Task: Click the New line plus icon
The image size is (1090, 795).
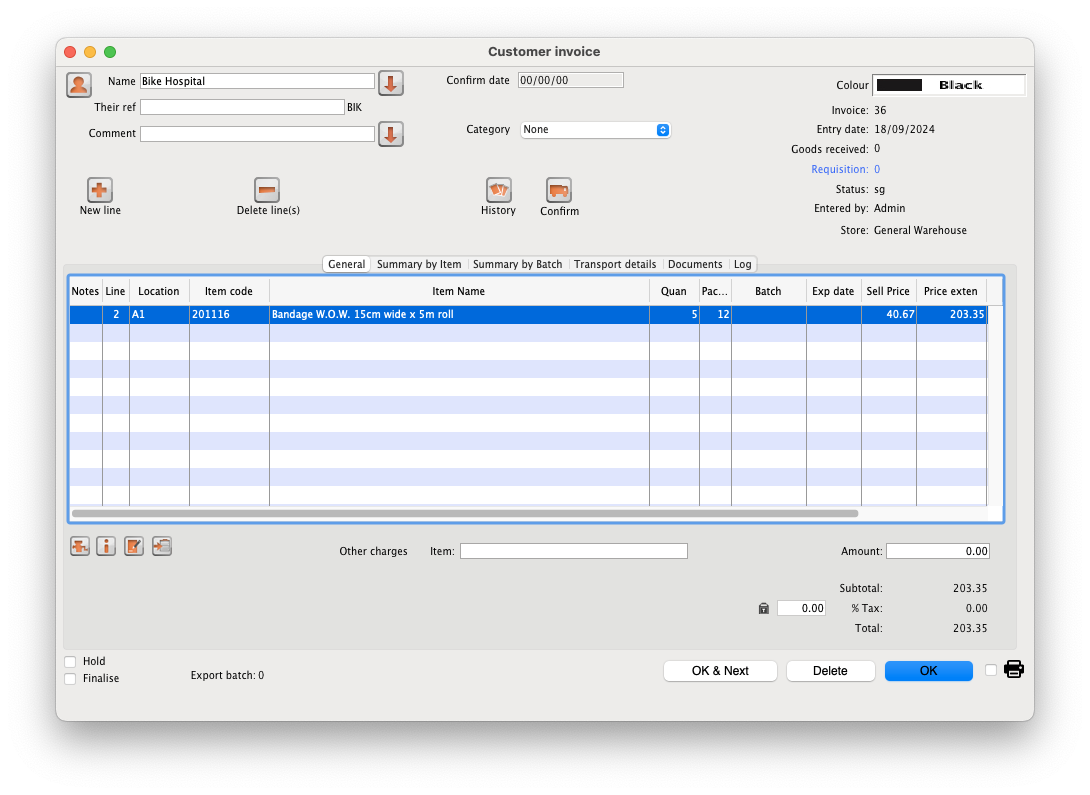Action: coord(100,190)
